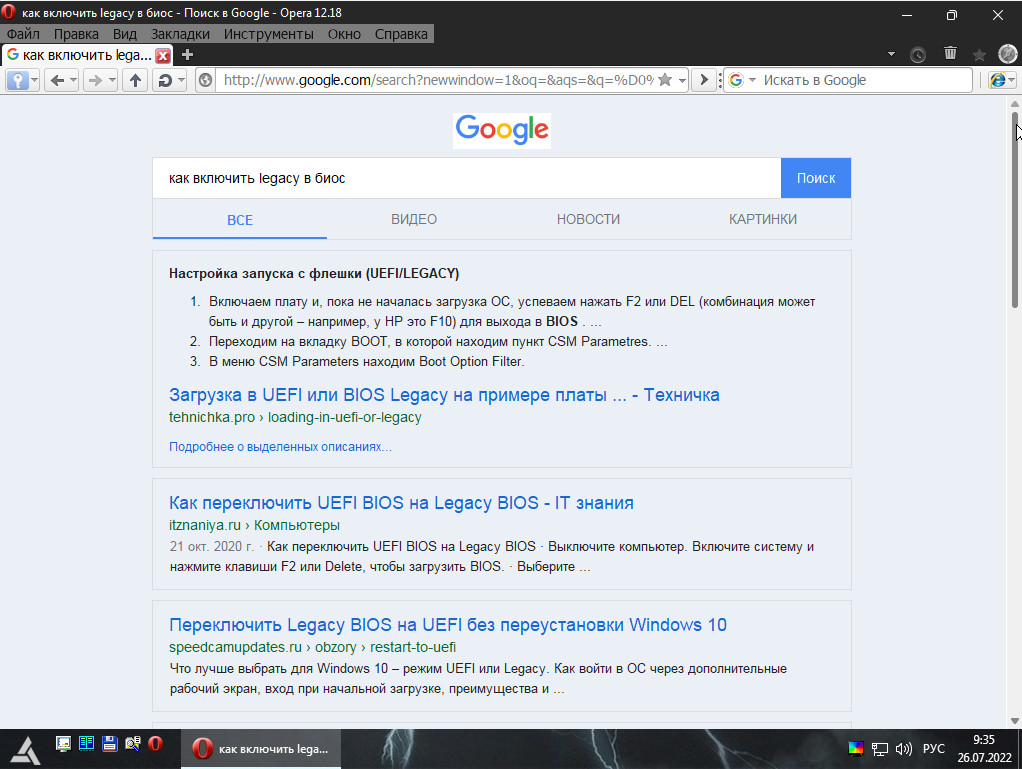Open the Файл menu
The image size is (1022, 769).
23,34
